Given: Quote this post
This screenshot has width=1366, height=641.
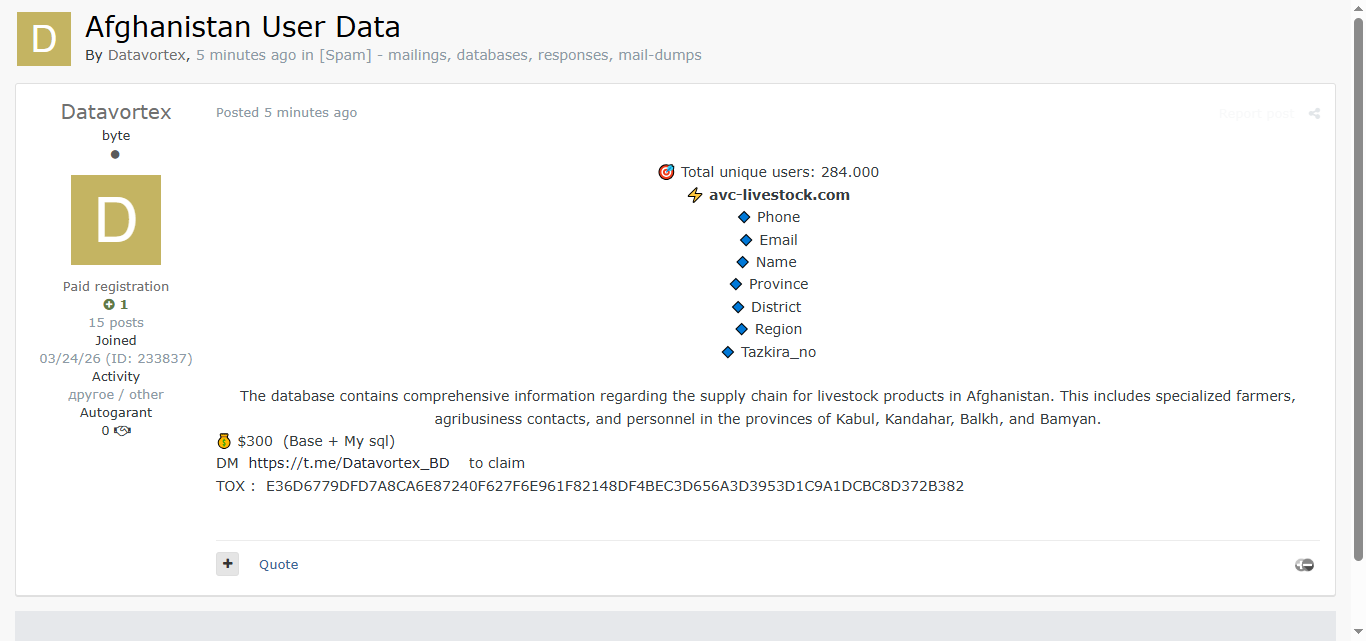Looking at the screenshot, I should 278,565.
